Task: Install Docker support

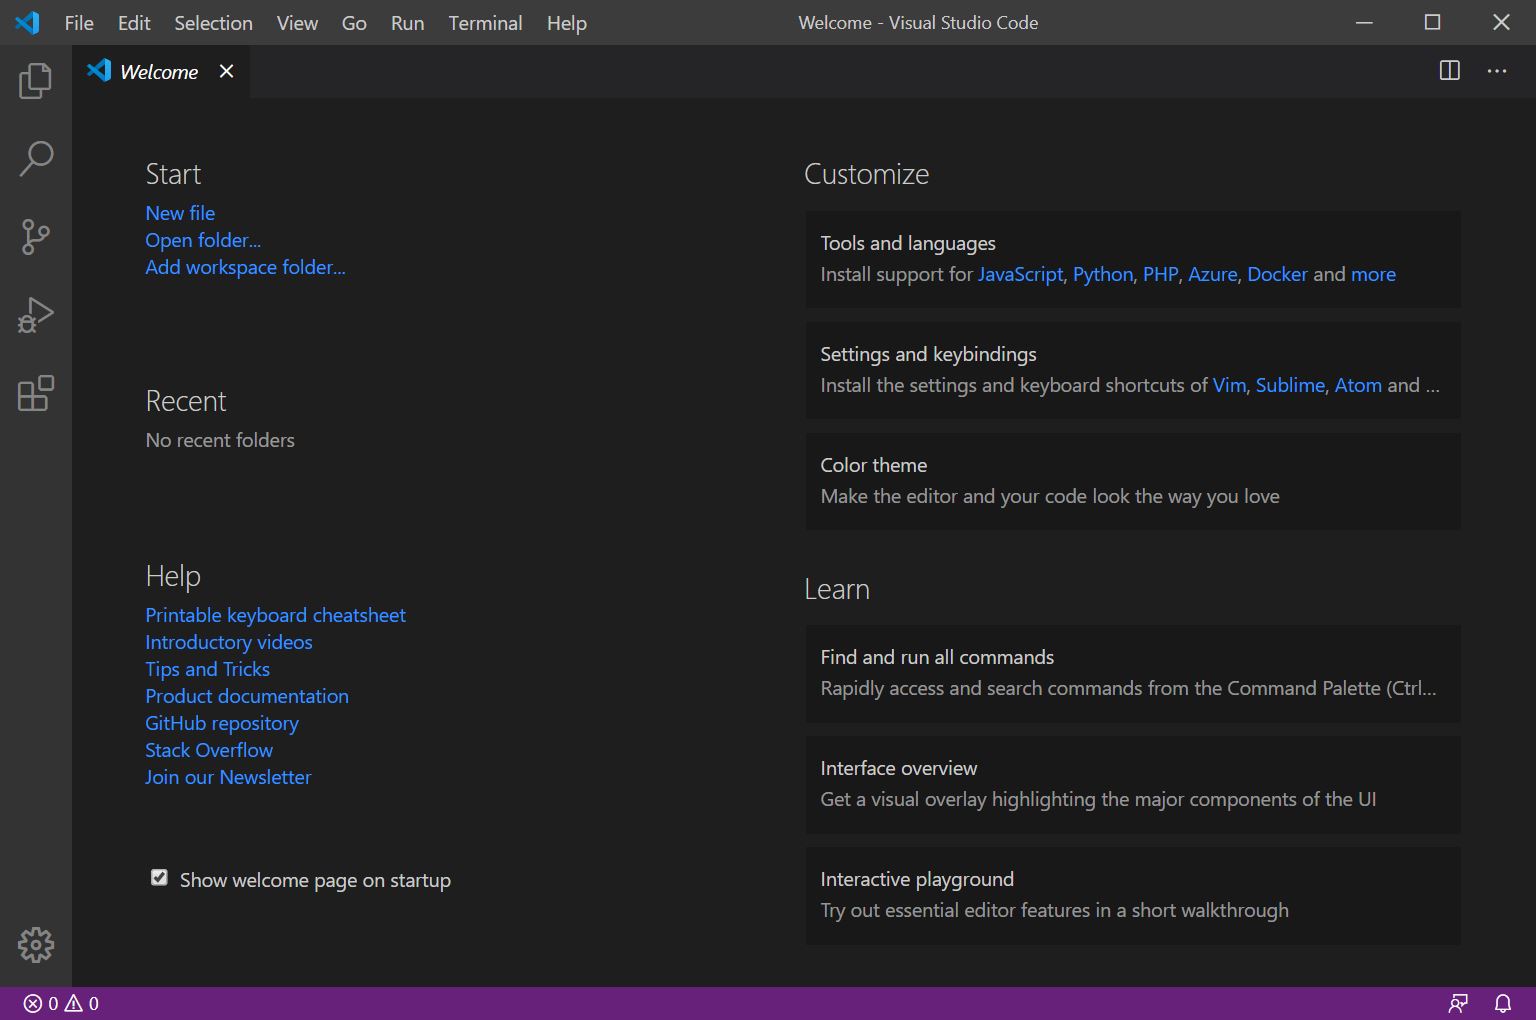Action: (x=1277, y=274)
